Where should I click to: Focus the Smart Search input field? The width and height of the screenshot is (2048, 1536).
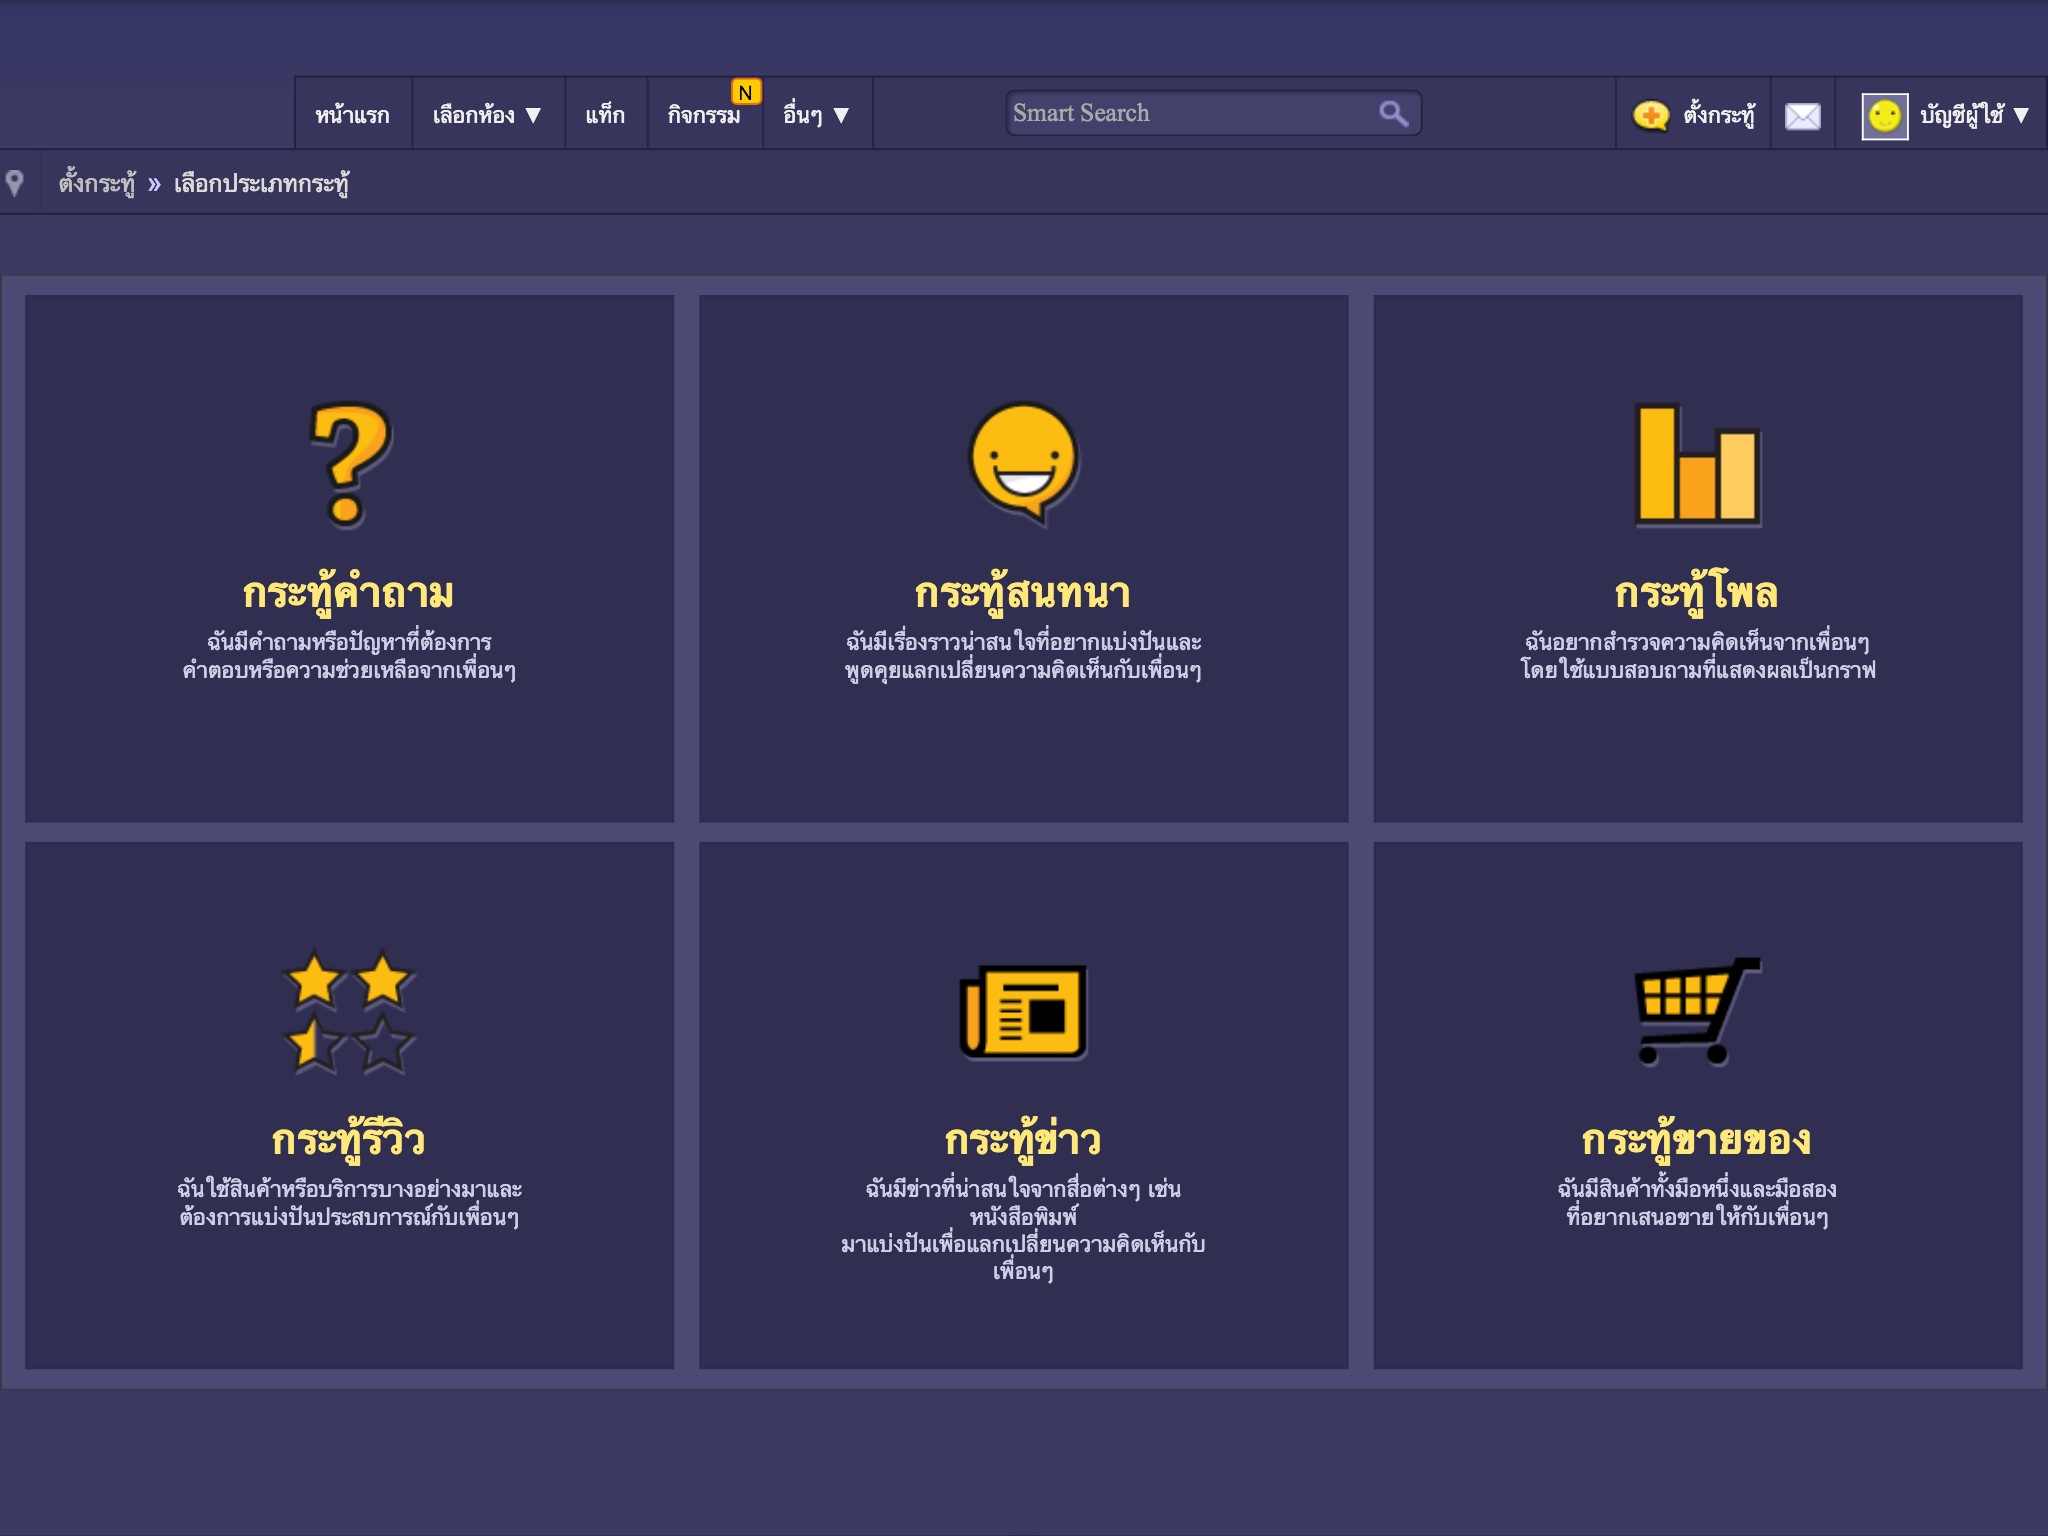click(1190, 113)
